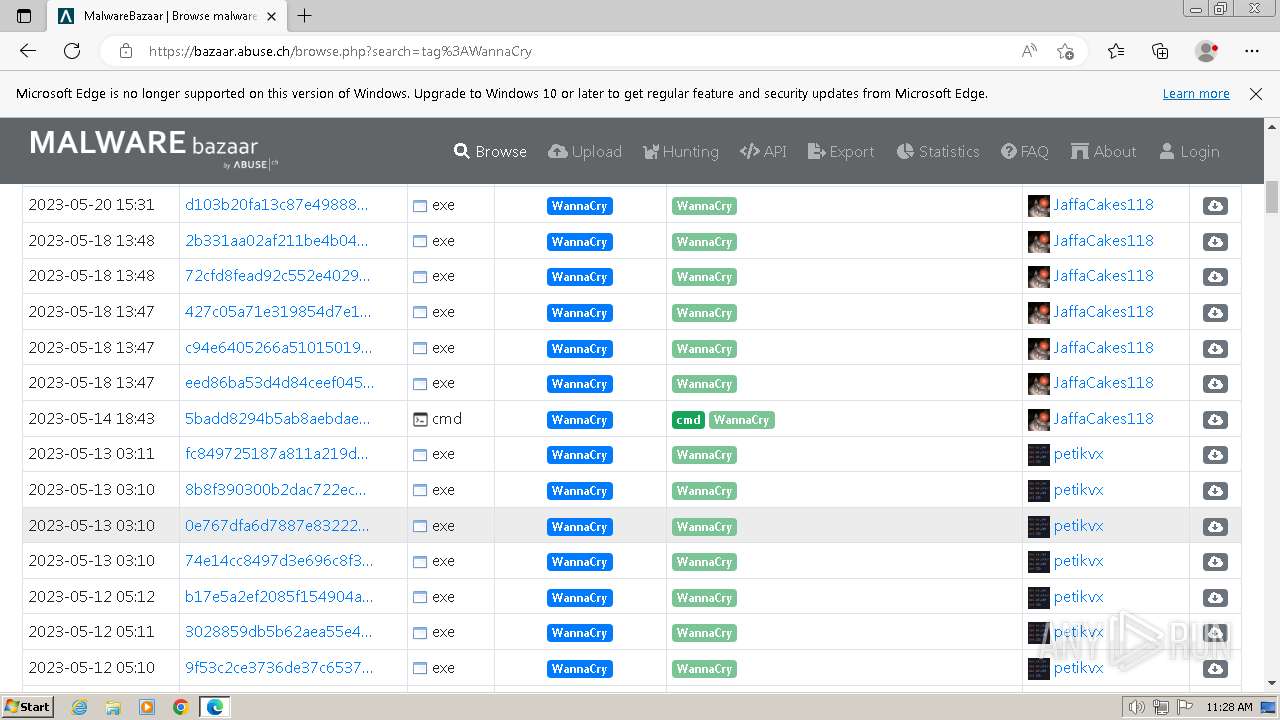Go back to previous page
The image size is (1280, 720).
click(28, 51)
